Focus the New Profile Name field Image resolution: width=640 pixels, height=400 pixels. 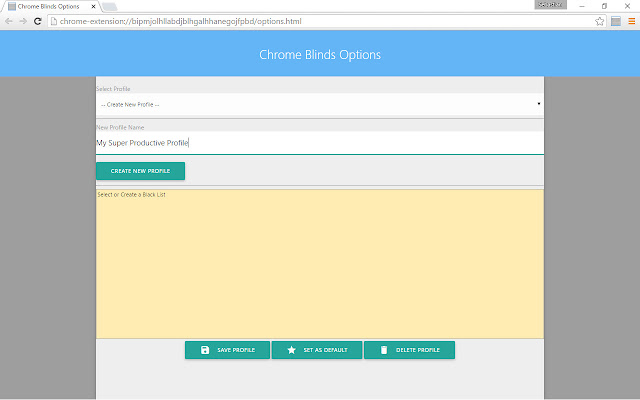point(320,143)
